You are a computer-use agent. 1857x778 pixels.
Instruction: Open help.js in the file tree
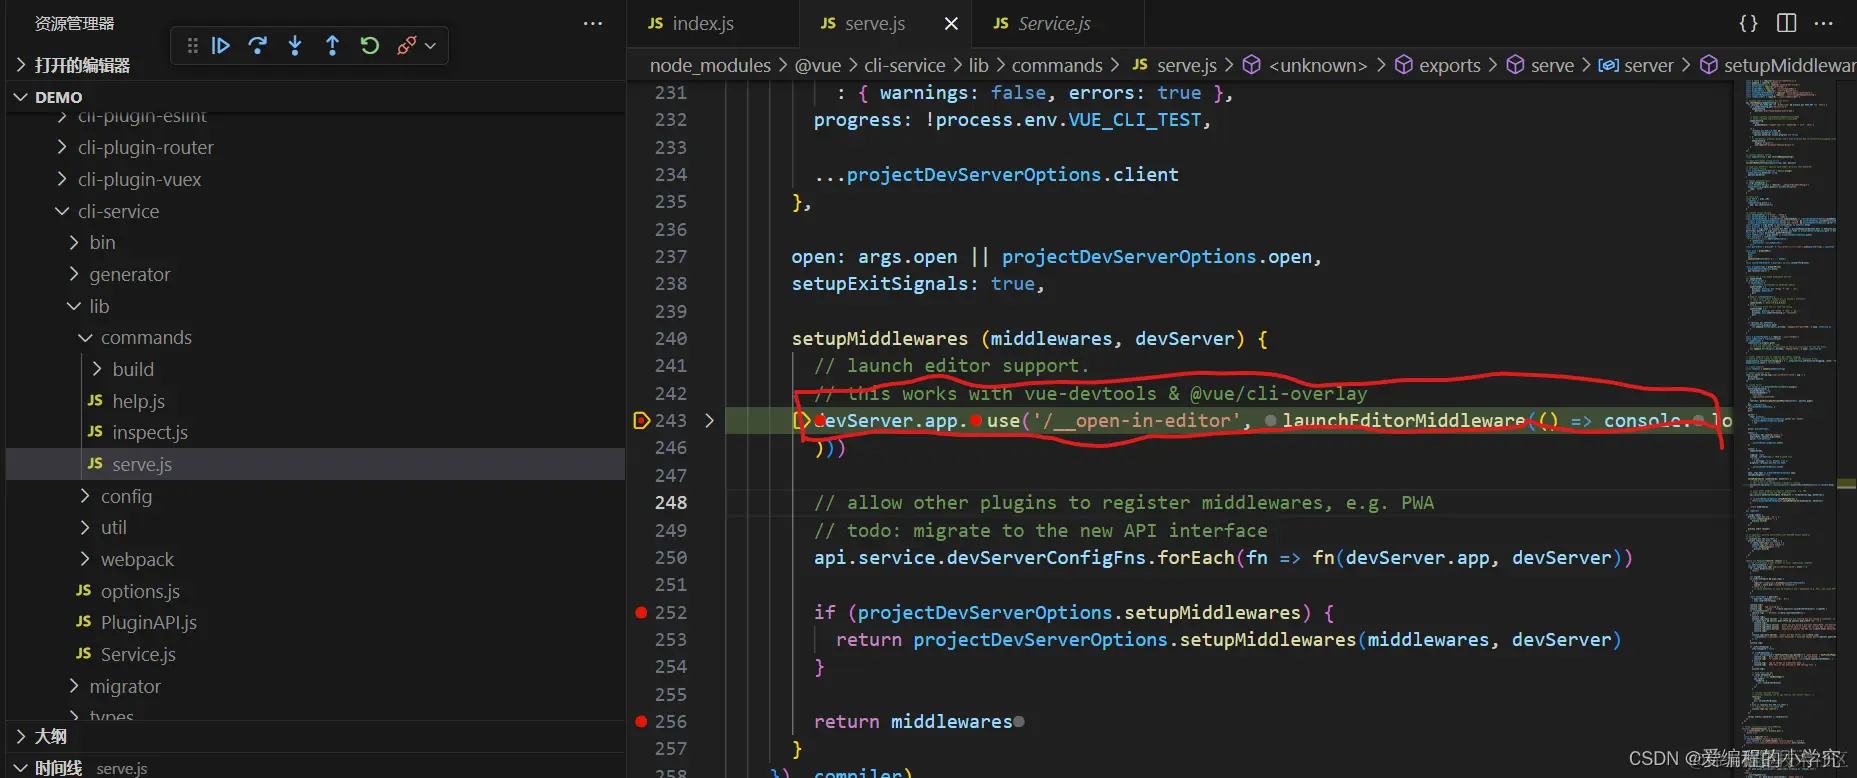point(139,402)
